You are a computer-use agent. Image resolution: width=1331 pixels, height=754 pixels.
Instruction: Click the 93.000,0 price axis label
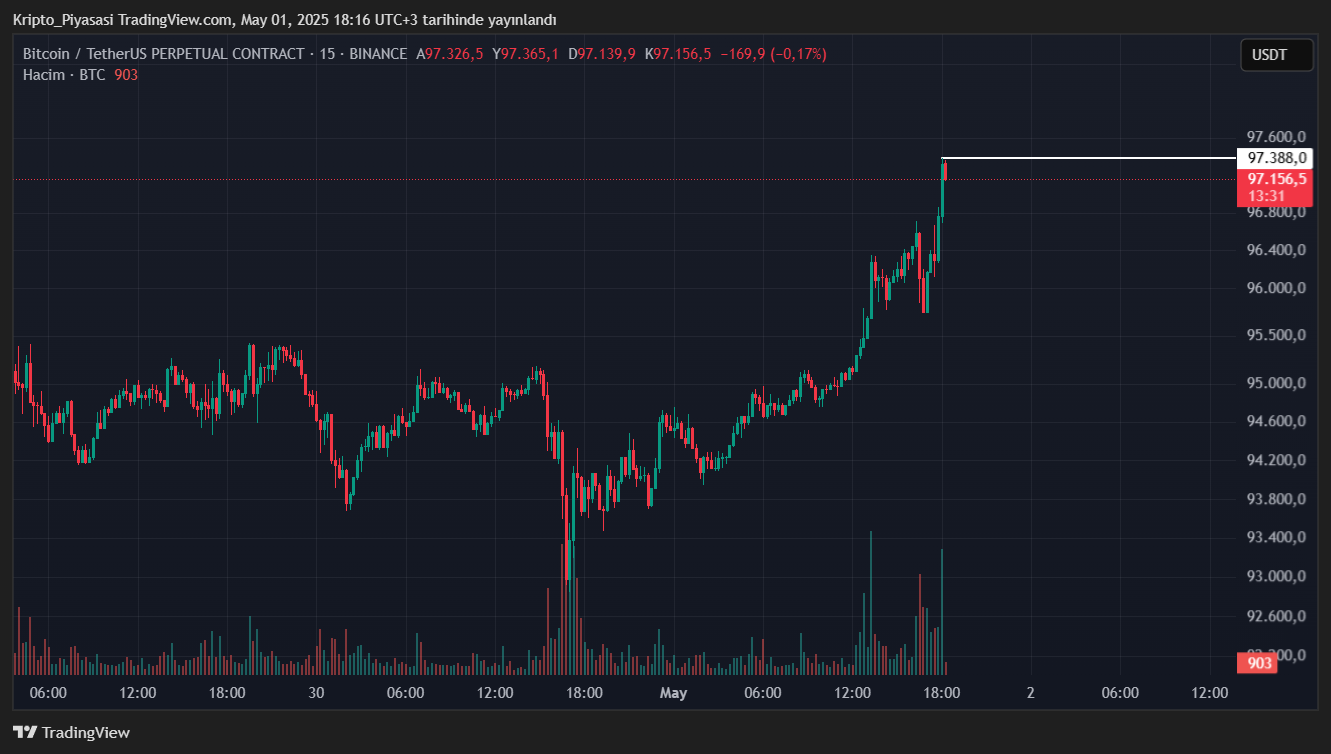pos(1276,576)
